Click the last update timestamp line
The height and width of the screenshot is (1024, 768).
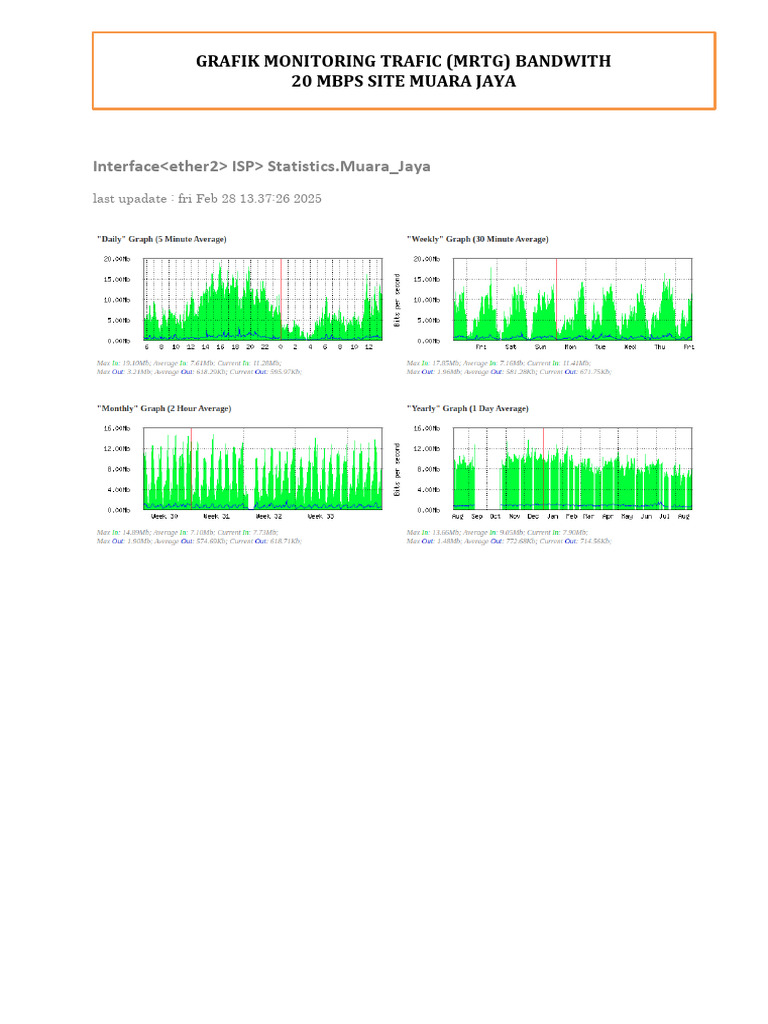click(x=207, y=199)
